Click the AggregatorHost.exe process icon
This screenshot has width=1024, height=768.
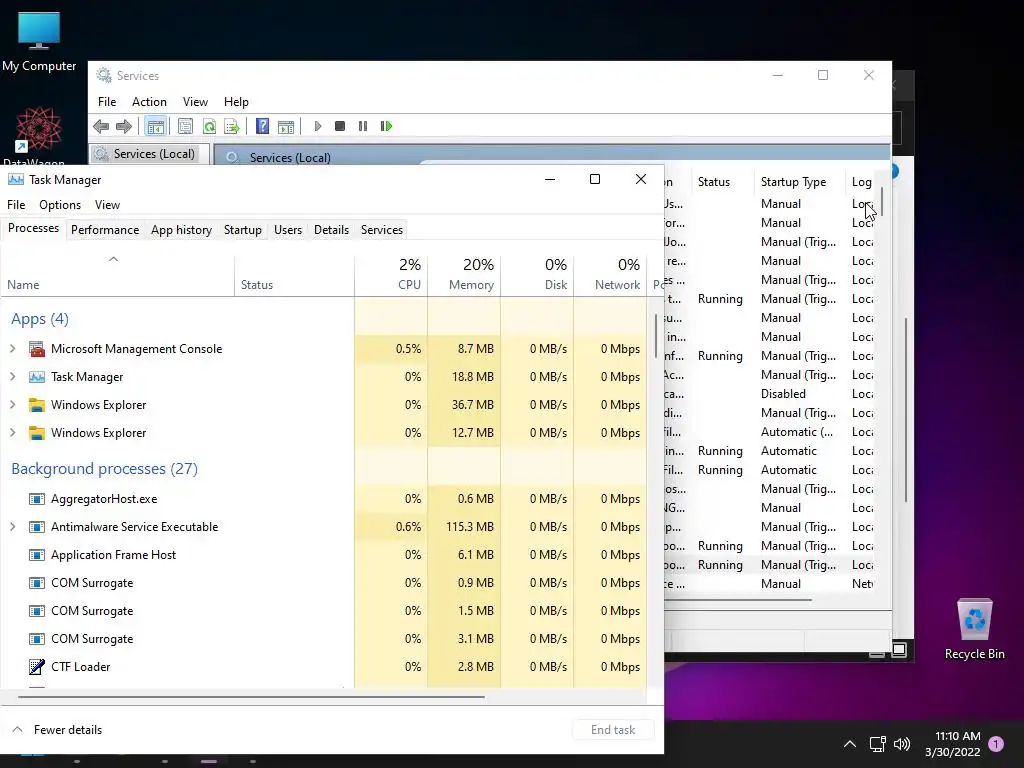37,499
